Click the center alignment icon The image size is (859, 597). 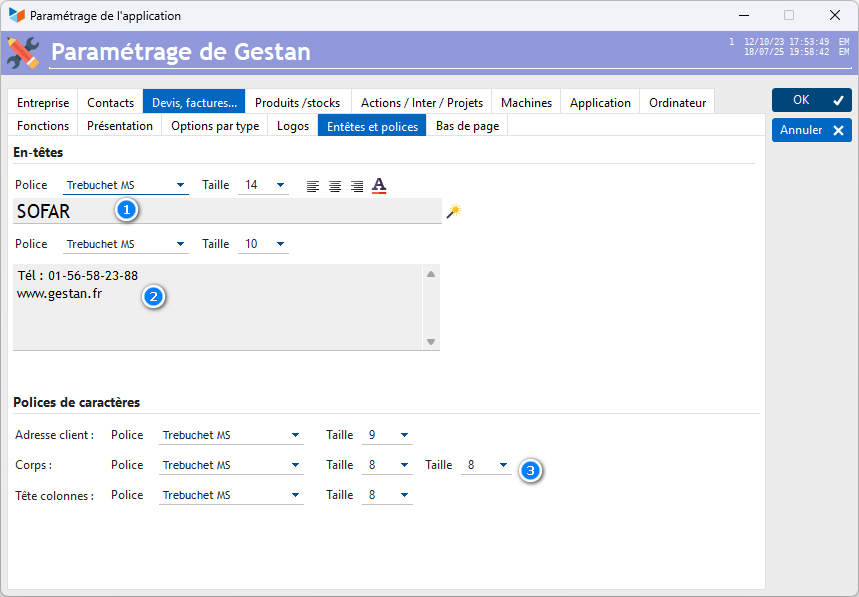[335, 186]
